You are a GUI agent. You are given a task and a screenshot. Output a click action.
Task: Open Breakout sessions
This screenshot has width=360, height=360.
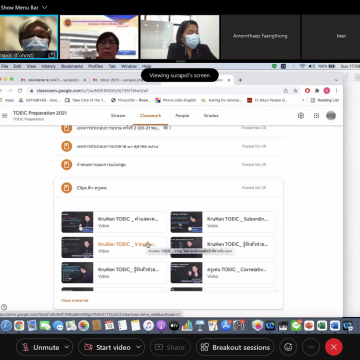(235, 347)
